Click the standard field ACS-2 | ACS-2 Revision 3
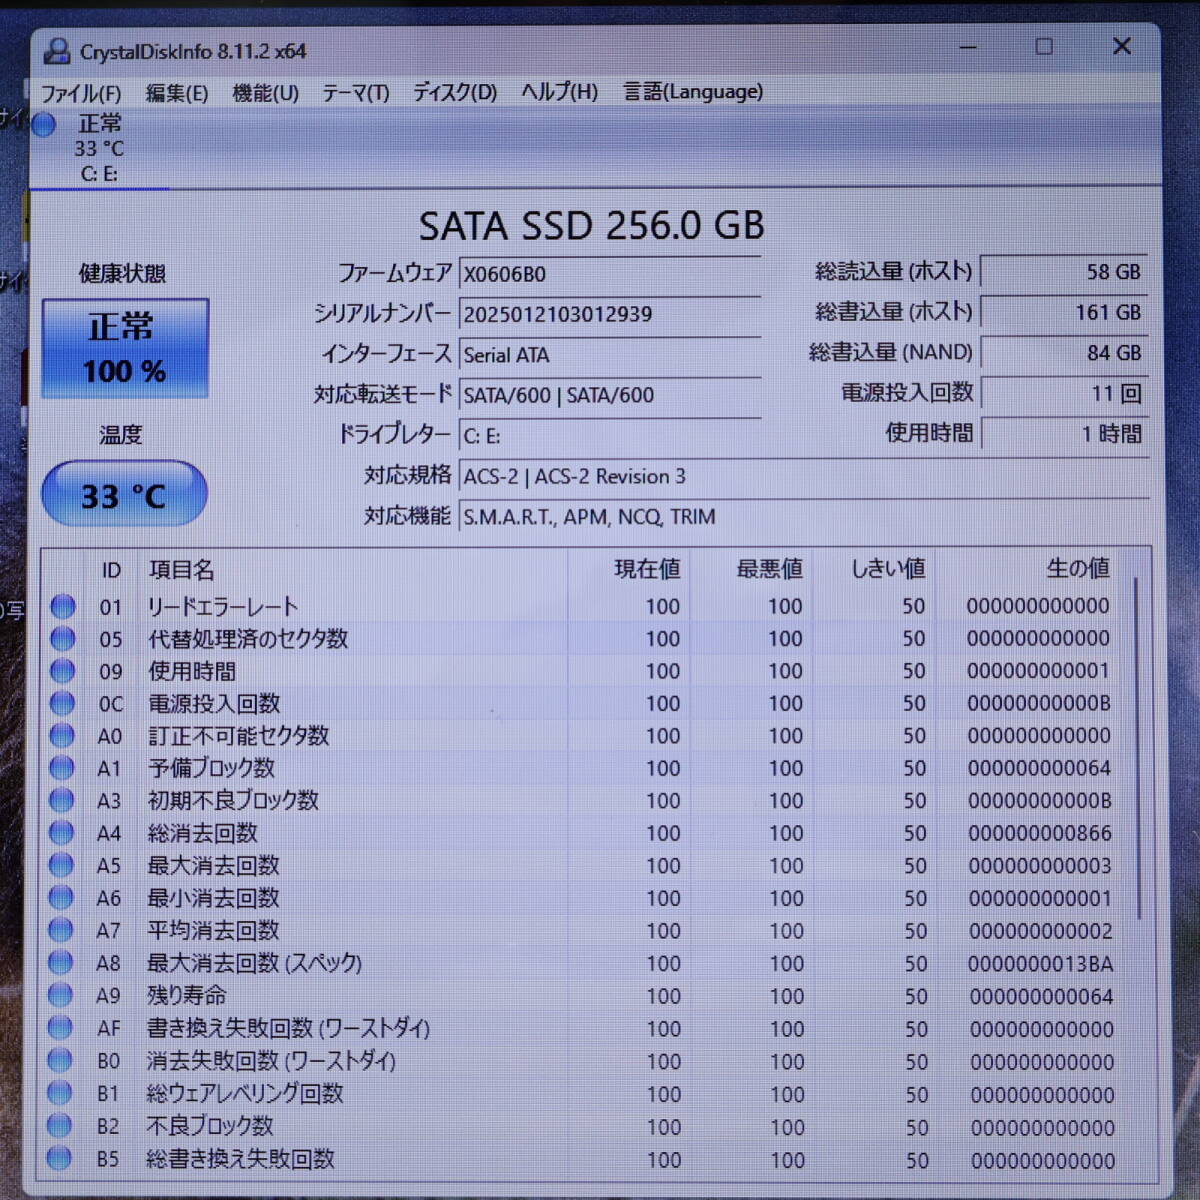This screenshot has width=1200, height=1200. pos(803,476)
